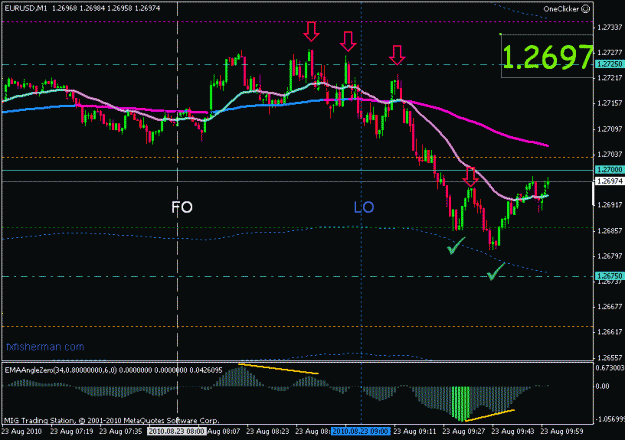Click the 0.673003 indicator scale value
Screen dimensions: 625x440
coord(610,368)
